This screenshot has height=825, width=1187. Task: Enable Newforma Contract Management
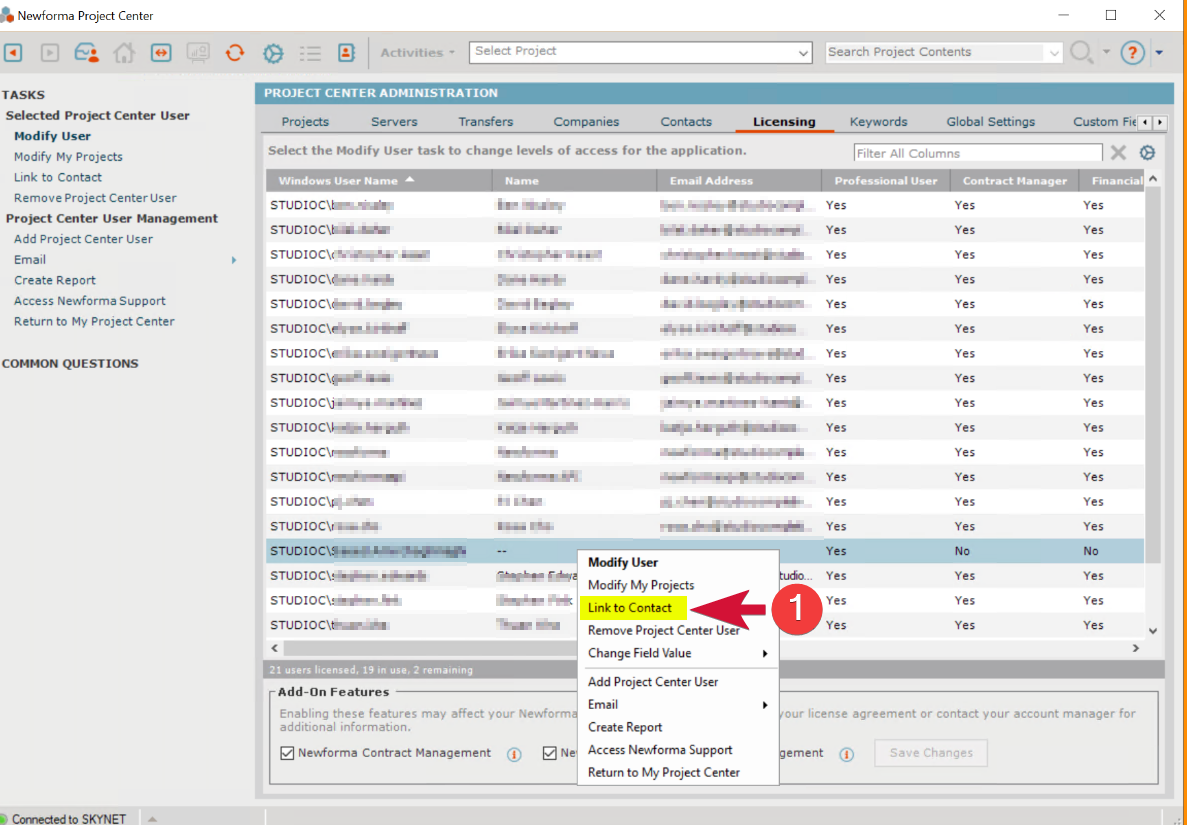coord(287,753)
